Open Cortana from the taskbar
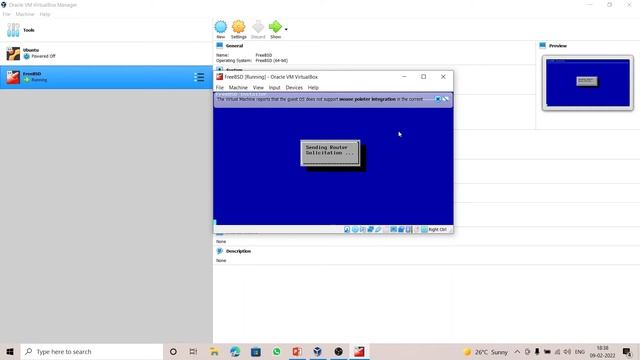Screen dimensions: 640x360 coord(173,351)
